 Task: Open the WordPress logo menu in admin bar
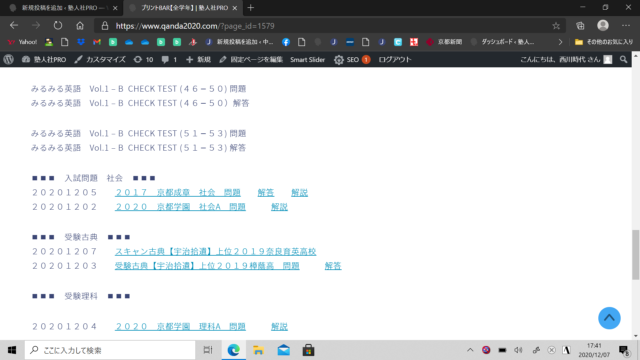point(9,60)
